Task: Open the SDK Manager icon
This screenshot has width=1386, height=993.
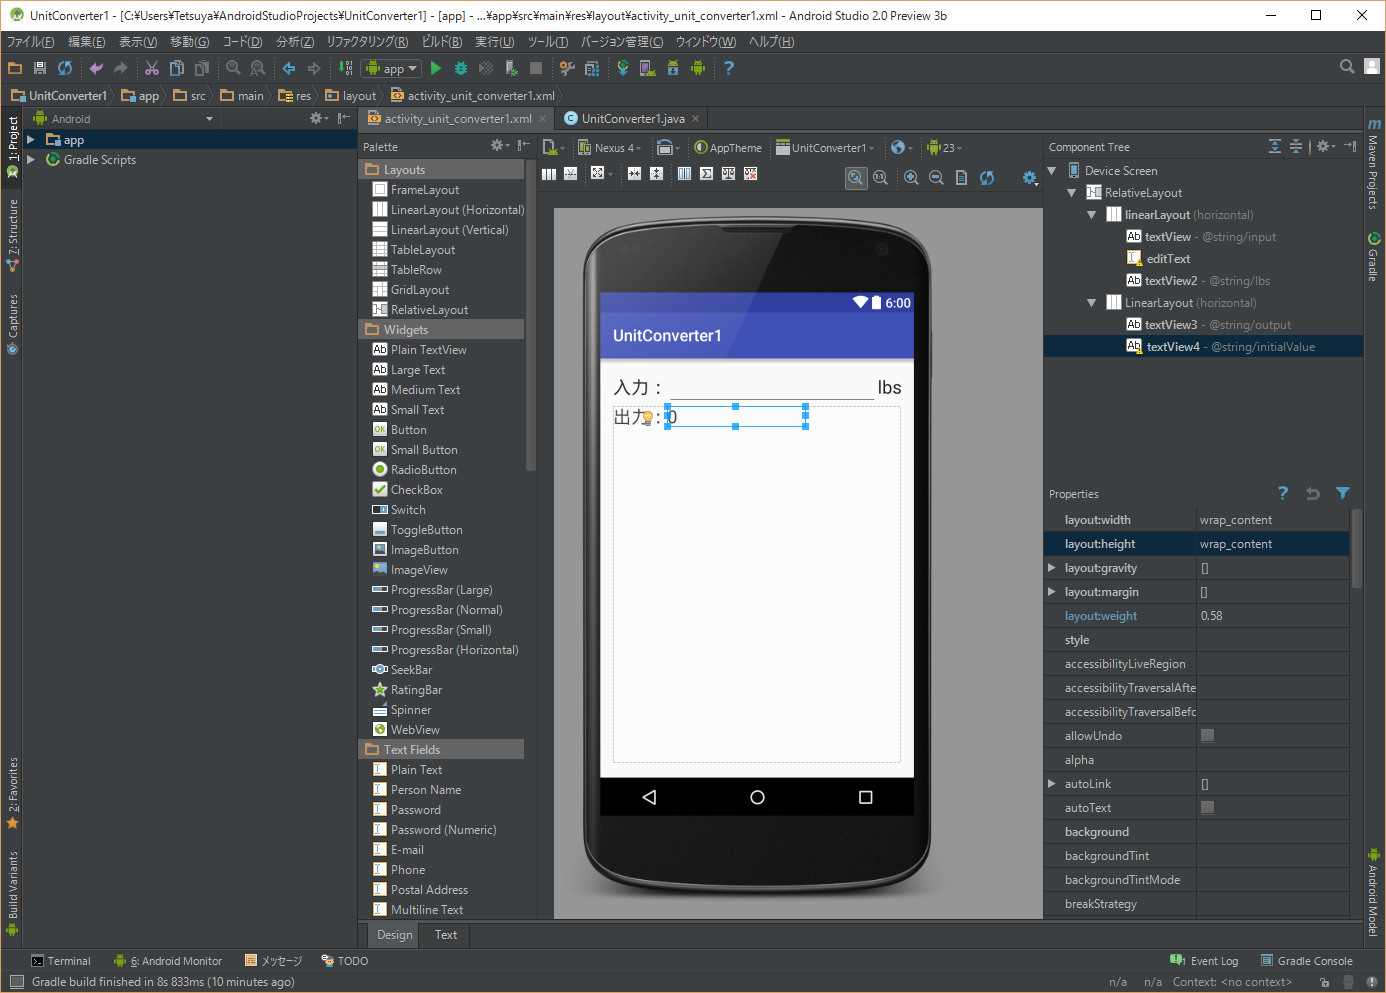Action: click(673, 68)
